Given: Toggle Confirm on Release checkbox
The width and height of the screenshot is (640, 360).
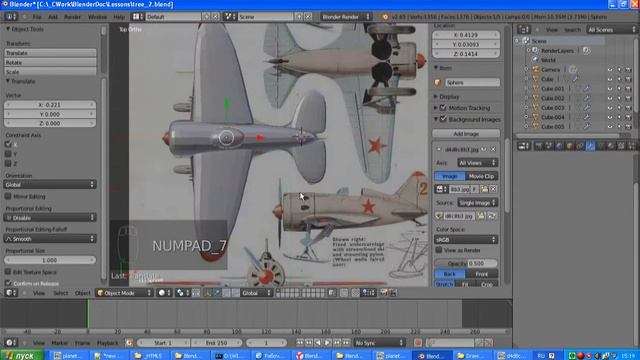Looking at the screenshot, I should click(8, 283).
